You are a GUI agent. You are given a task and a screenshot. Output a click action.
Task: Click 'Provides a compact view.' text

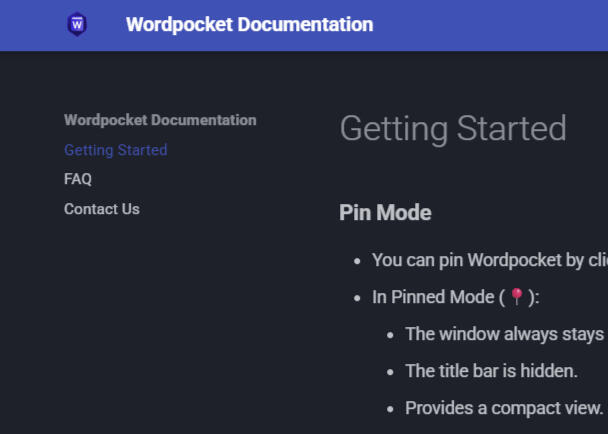[505, 408]
